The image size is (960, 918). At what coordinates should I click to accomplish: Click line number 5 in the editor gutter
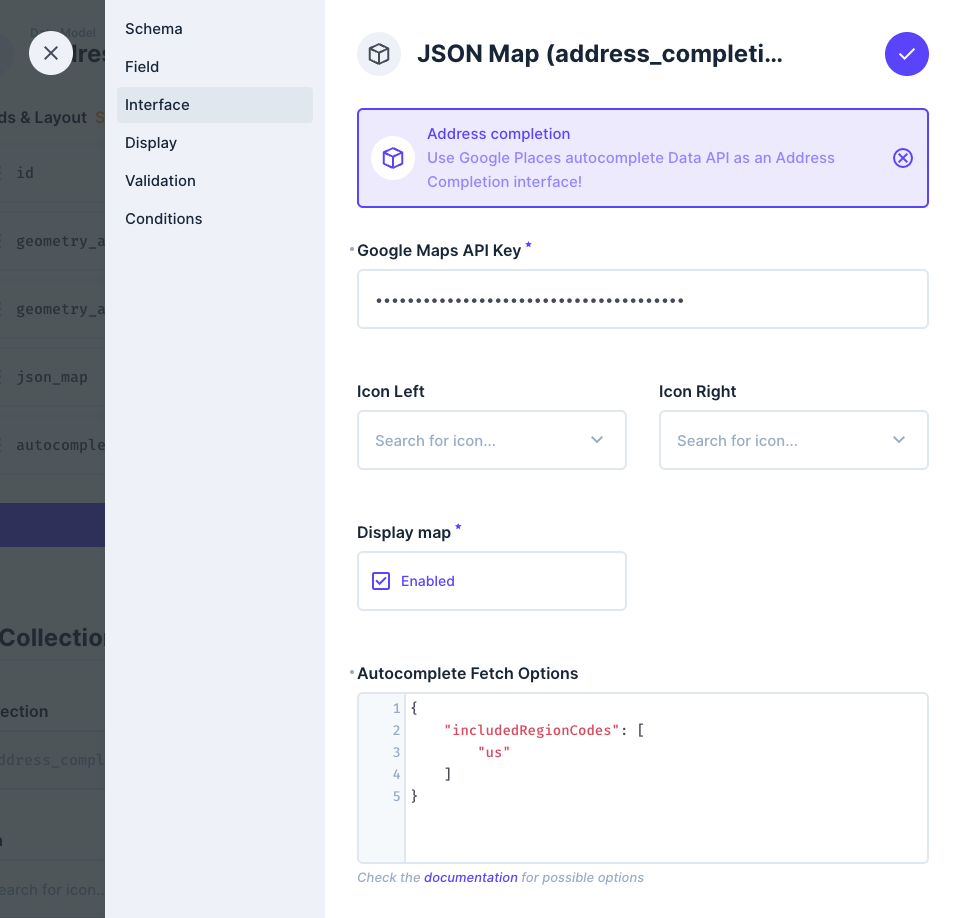396,796
